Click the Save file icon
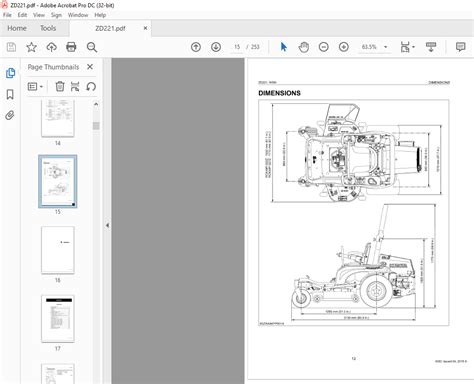 coord(11,47)
